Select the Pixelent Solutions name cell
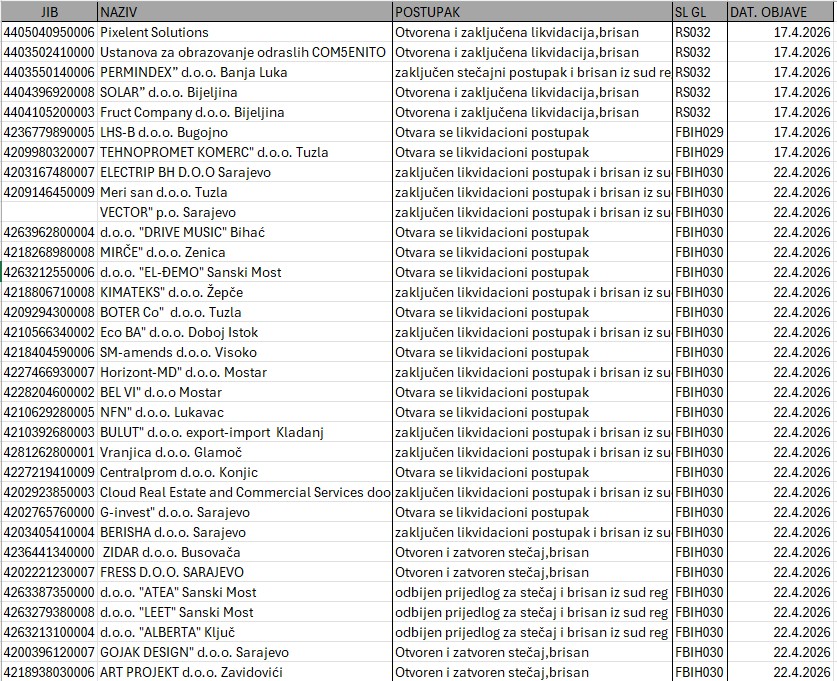This screenshot has width=837, height=681. 244,32
